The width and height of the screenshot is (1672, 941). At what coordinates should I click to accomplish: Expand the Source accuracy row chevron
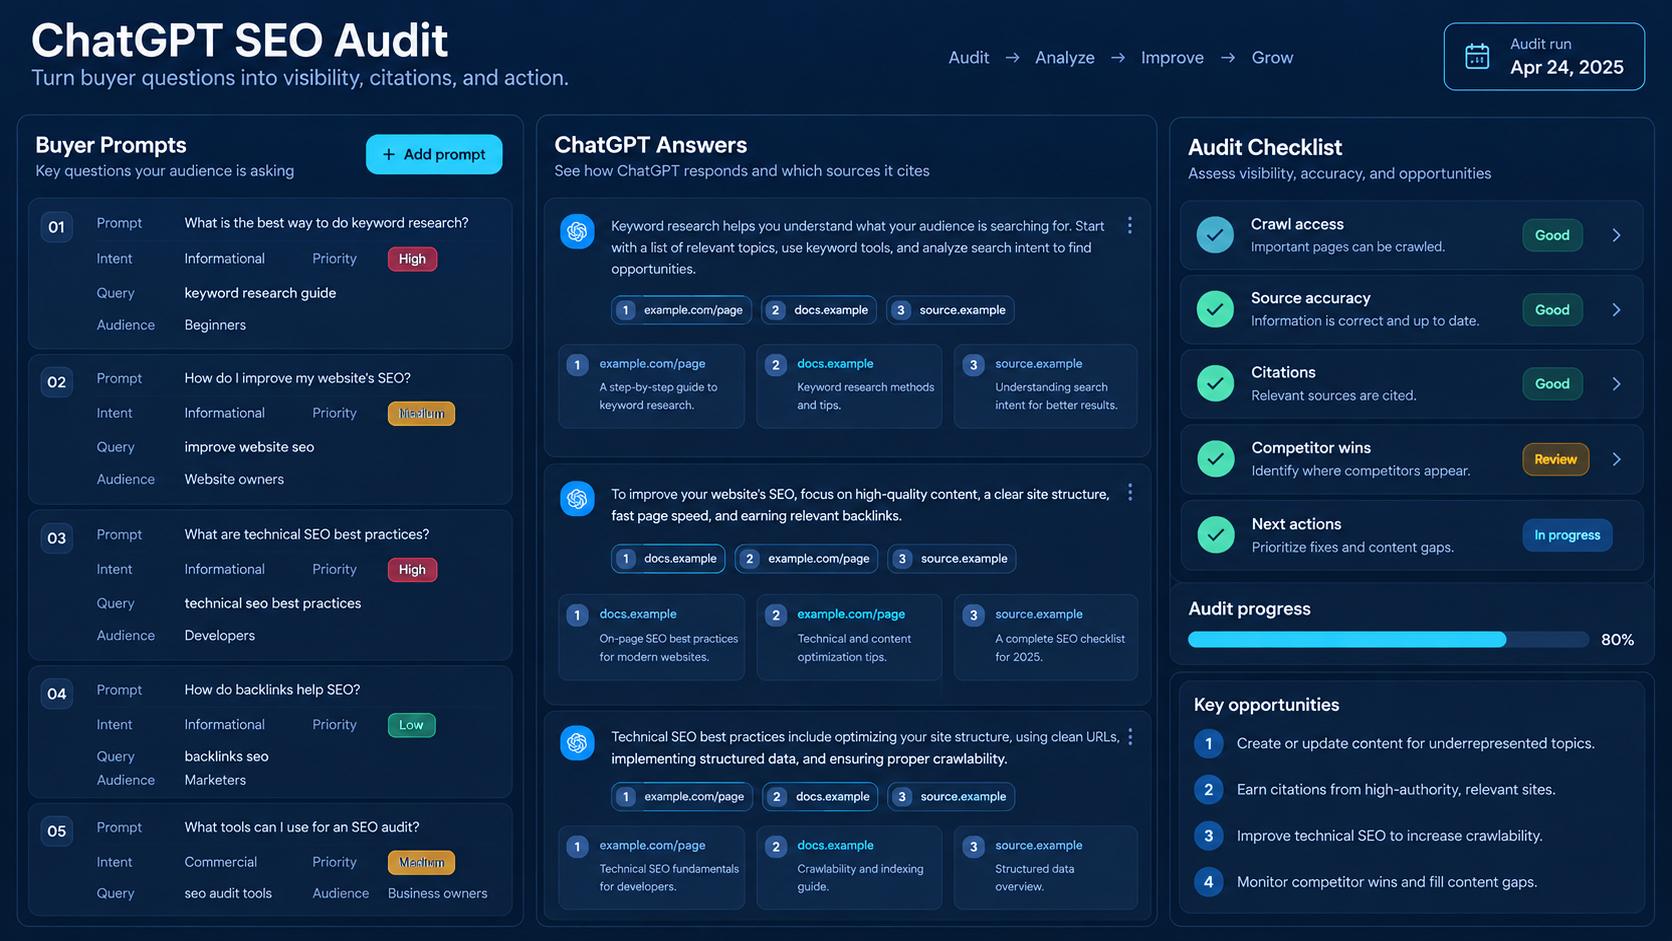pos(1616,310)
